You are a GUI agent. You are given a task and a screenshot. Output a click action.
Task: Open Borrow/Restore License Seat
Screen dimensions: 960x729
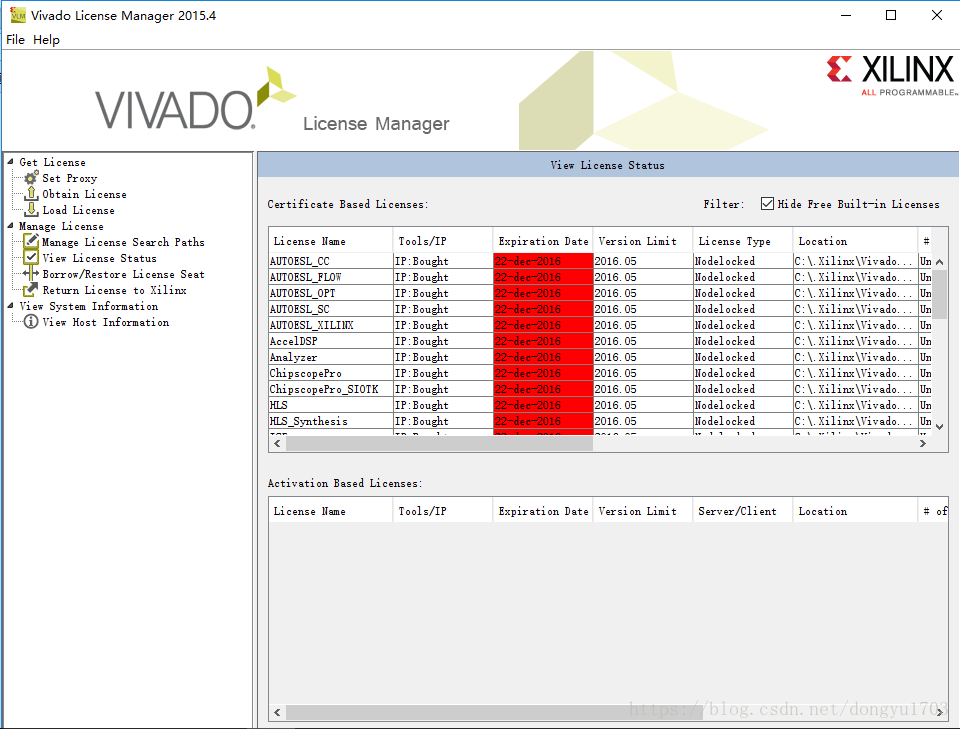(123, 274)
